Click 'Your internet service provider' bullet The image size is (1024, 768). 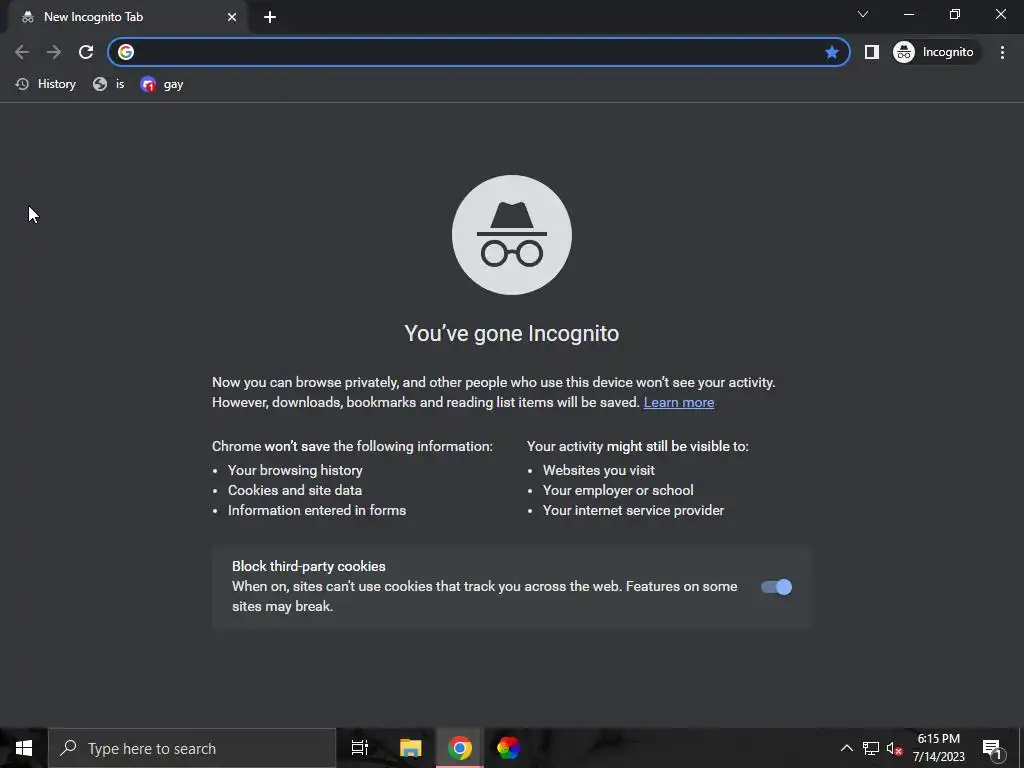pos(633,511)
